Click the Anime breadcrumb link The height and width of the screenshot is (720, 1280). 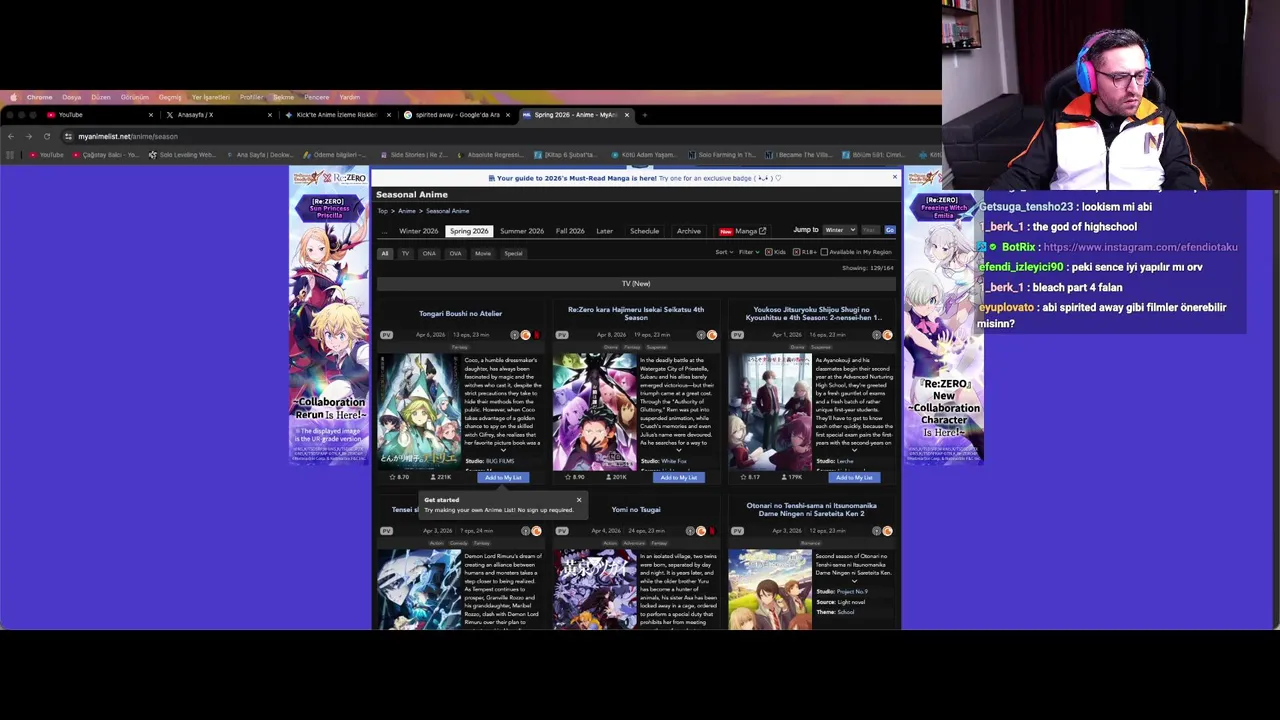(407, 211)
